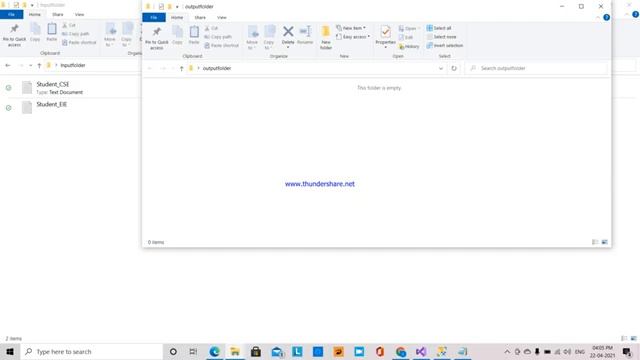Open Task View from the taskbar
The image size is (640, 360).
click(x=193, y=351)
